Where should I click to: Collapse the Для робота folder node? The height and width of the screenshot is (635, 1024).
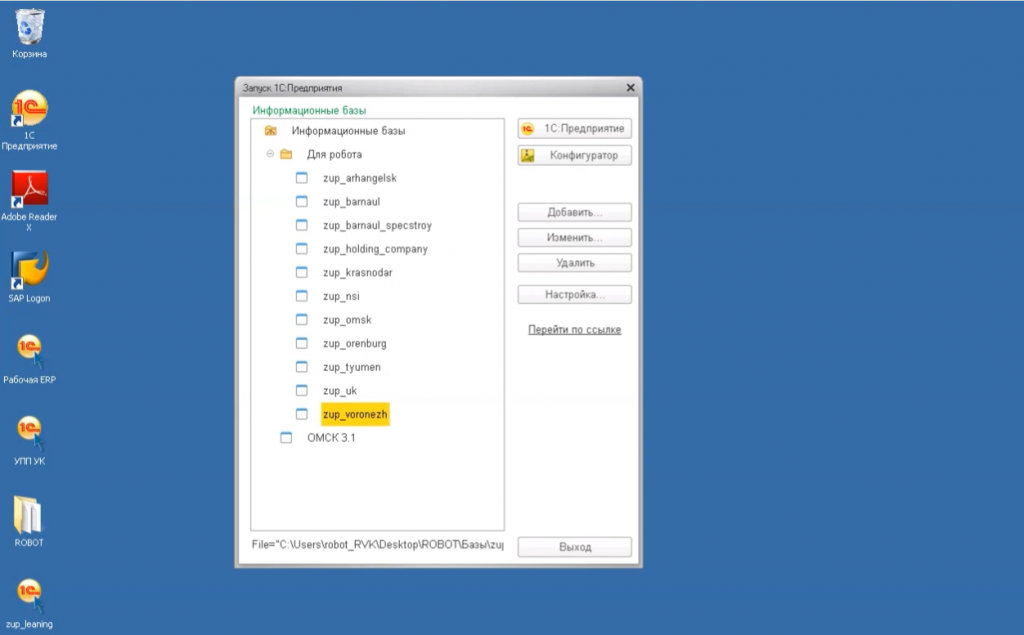click(x=270, y=154)
